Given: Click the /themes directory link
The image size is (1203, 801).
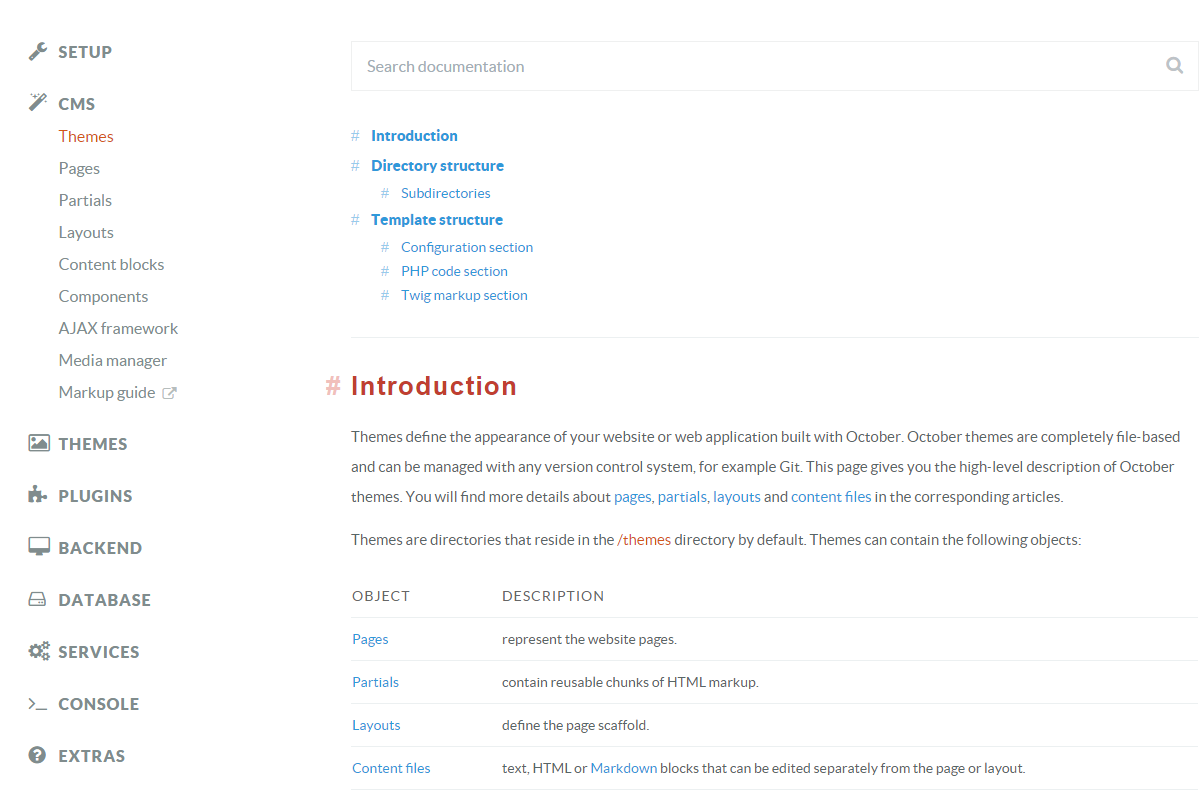Looking at the screenshot, I should click(645, 539).
